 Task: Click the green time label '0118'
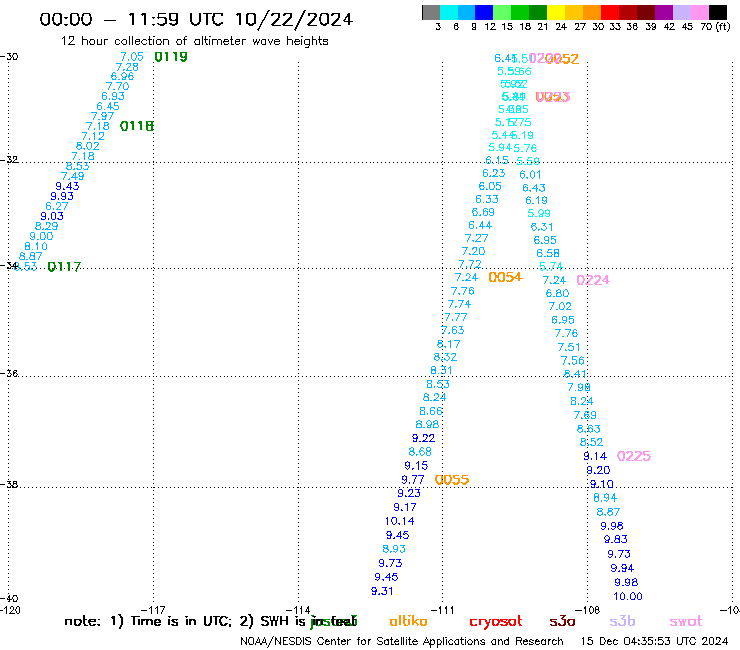point(137,126)
